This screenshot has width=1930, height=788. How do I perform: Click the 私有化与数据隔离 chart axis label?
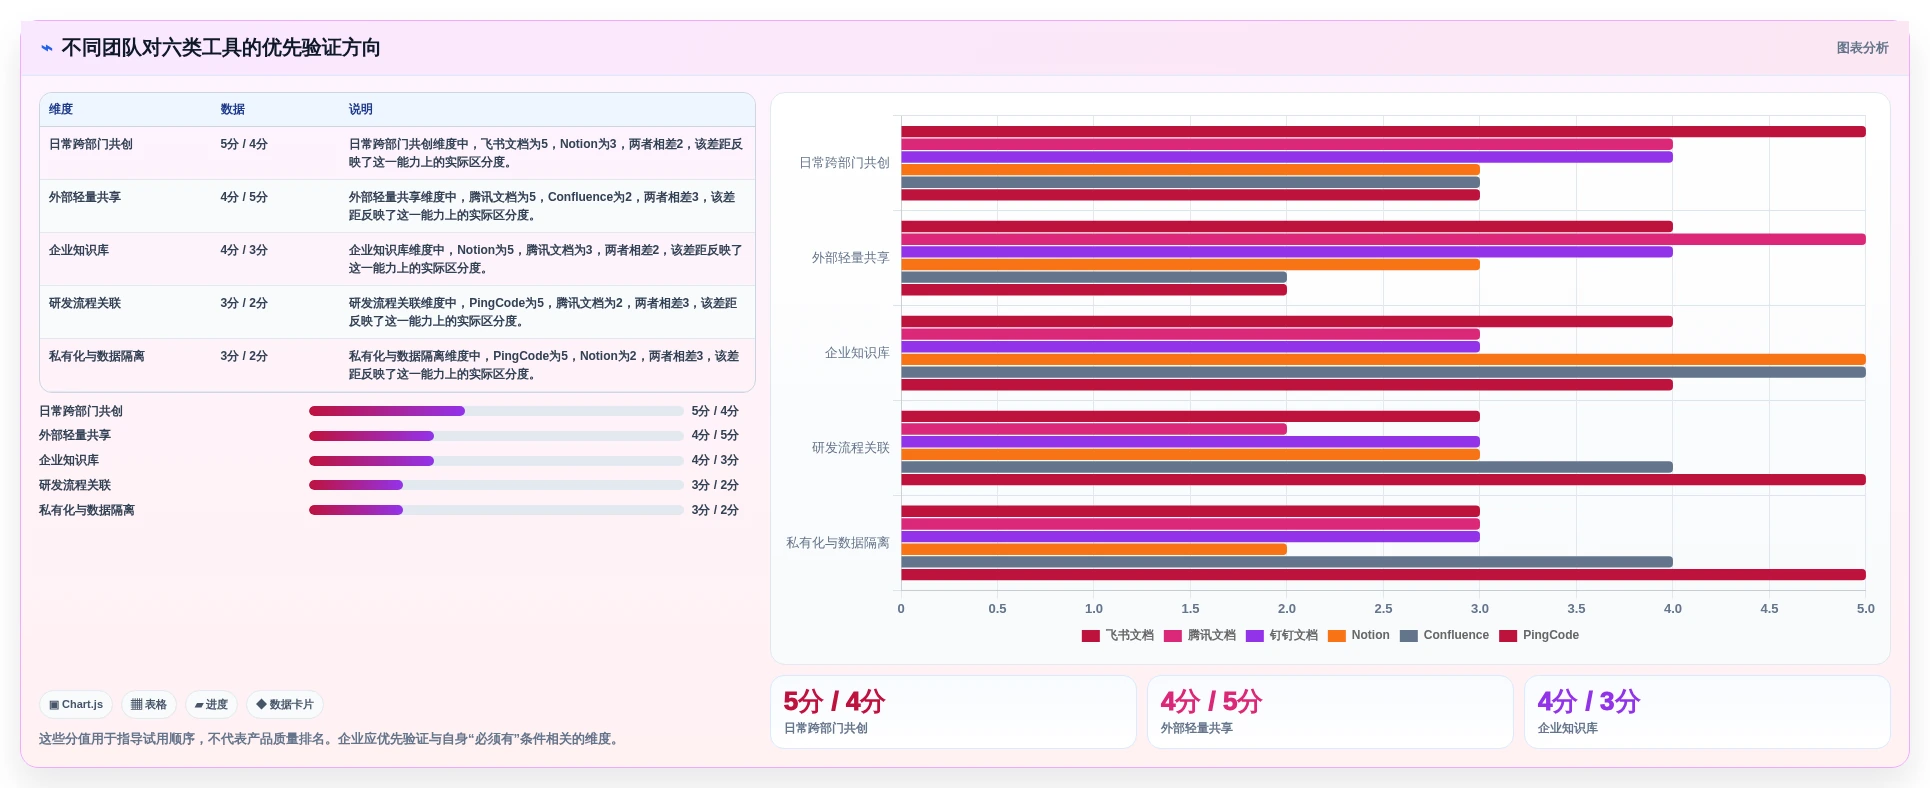837,543
